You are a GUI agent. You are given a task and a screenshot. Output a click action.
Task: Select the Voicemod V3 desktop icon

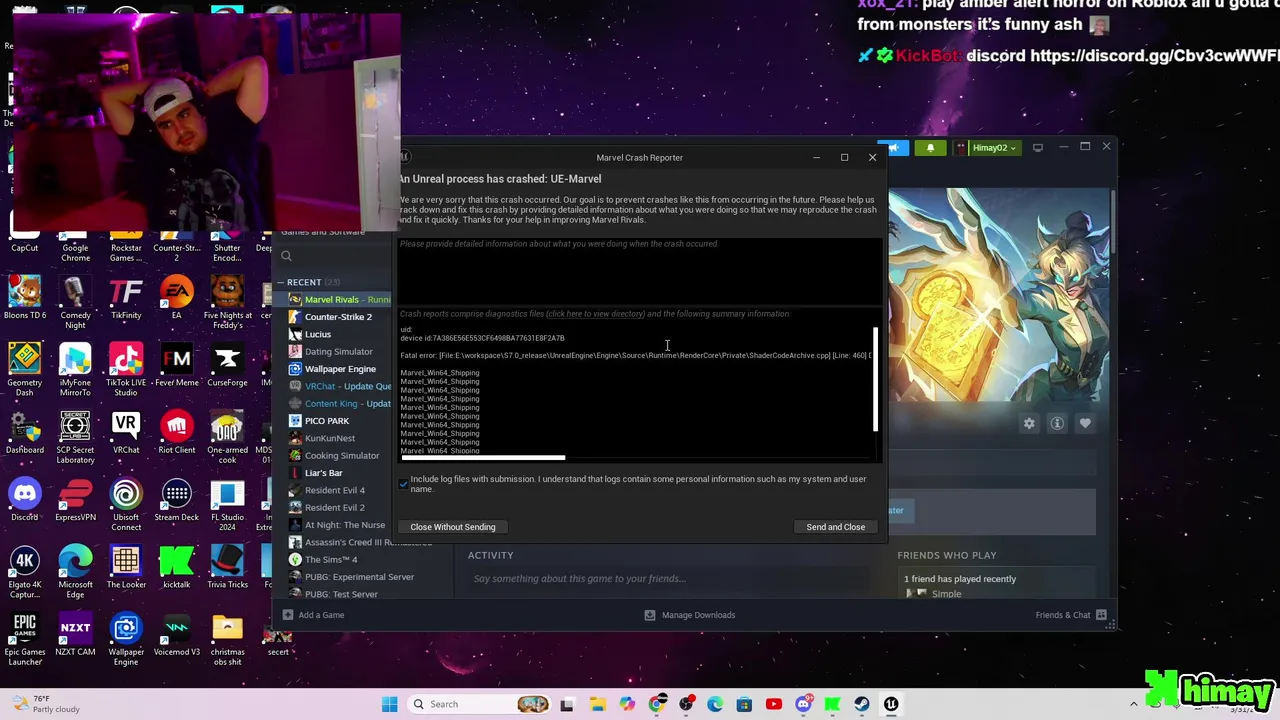click(176, 635)
